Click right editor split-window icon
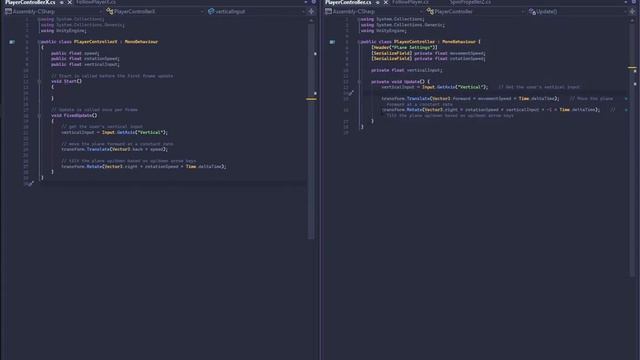640x360 pixels. [x=632, y=11]
